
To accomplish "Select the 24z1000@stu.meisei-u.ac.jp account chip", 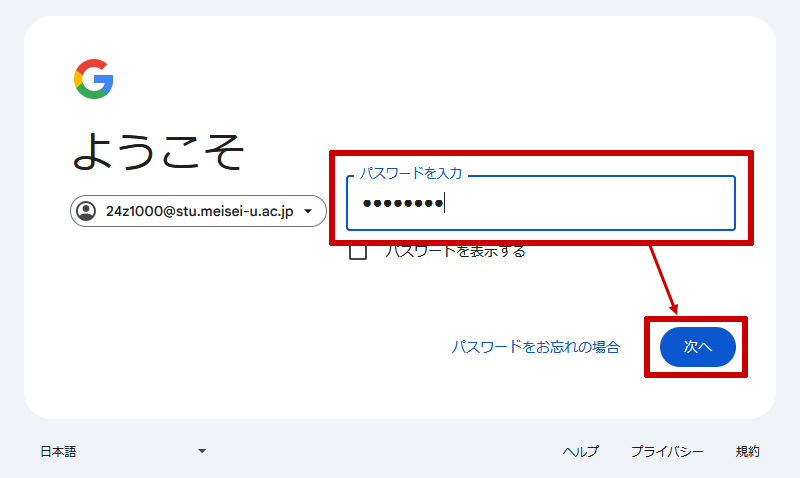I will pos(198,211).
